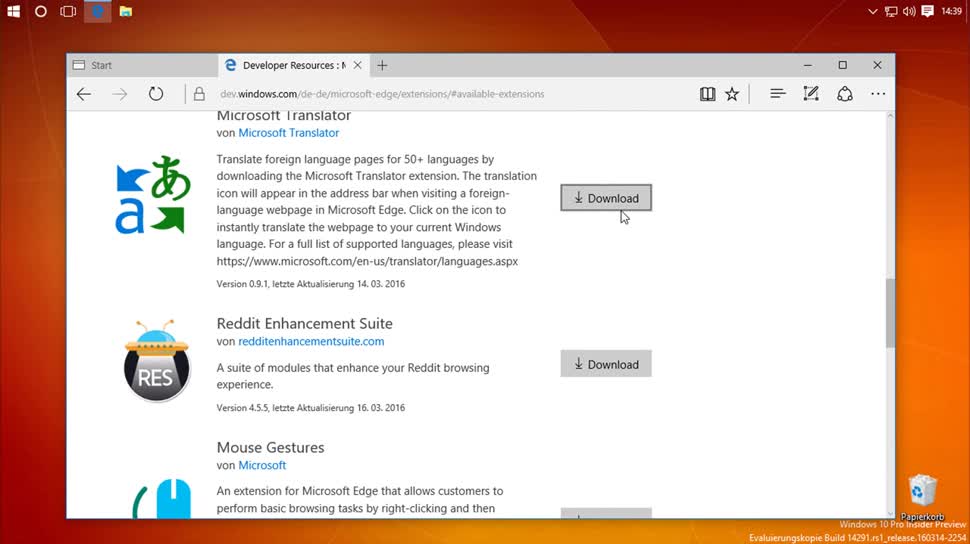This screenshot has width=970, height=544.
Task: Click the lock icon in the address bar
Action: [199, 94]
